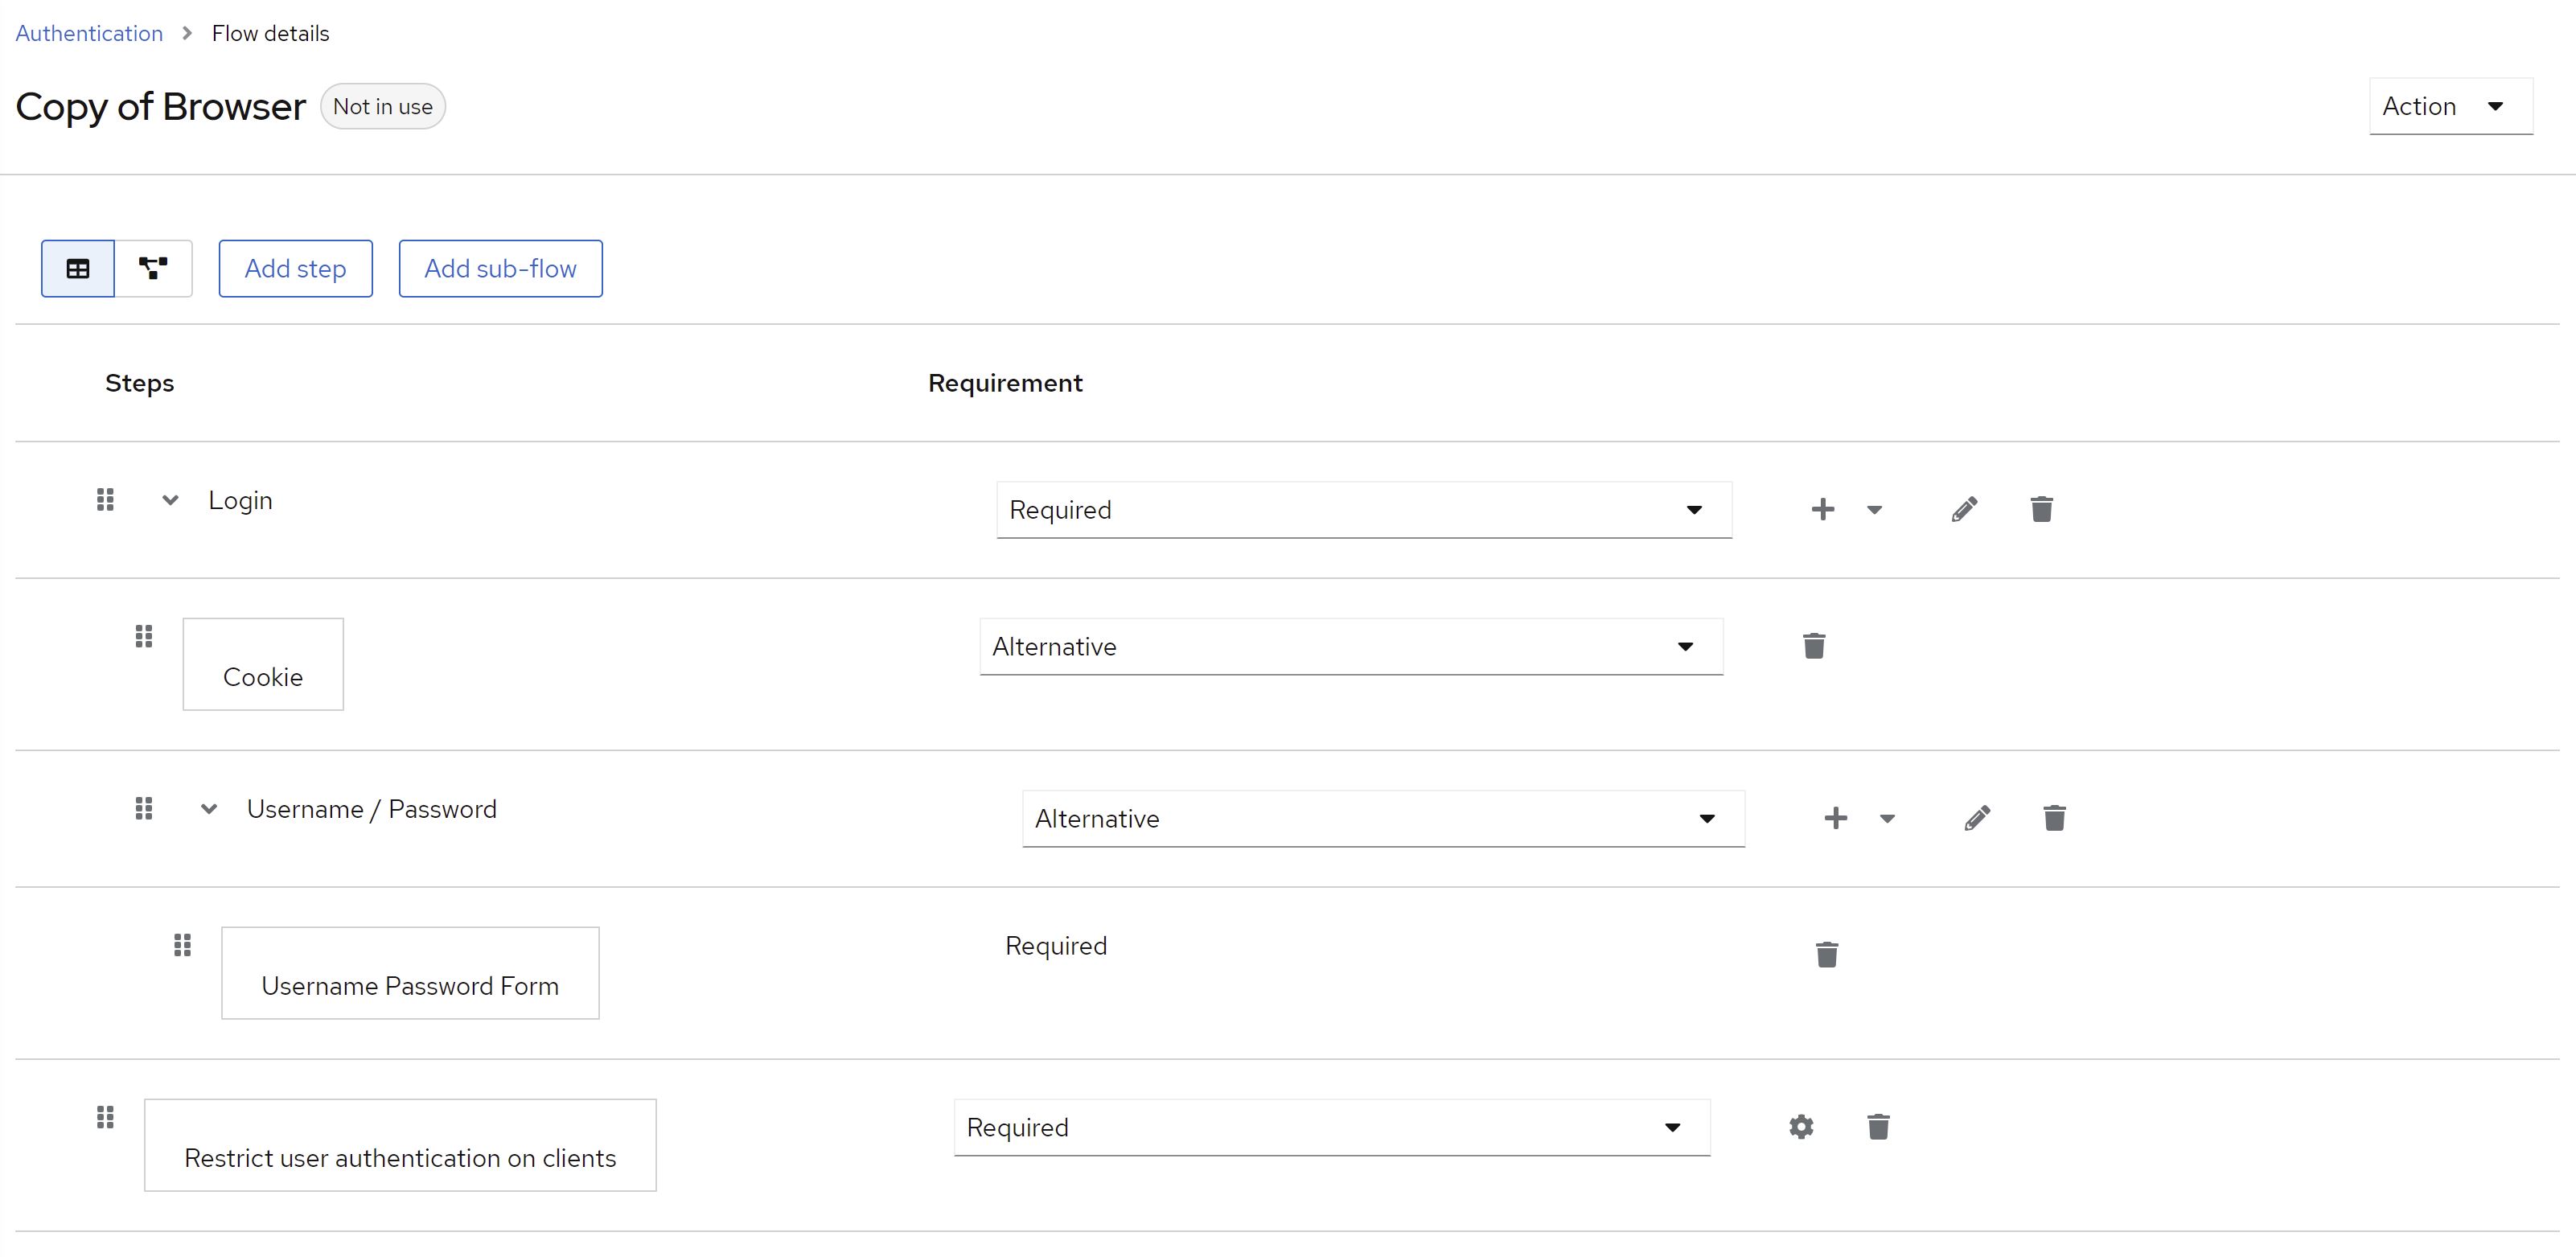Delete the Login sub-flow
The height and width of the screenshot is (1257, 2576).
click(x=2041, y=509)
